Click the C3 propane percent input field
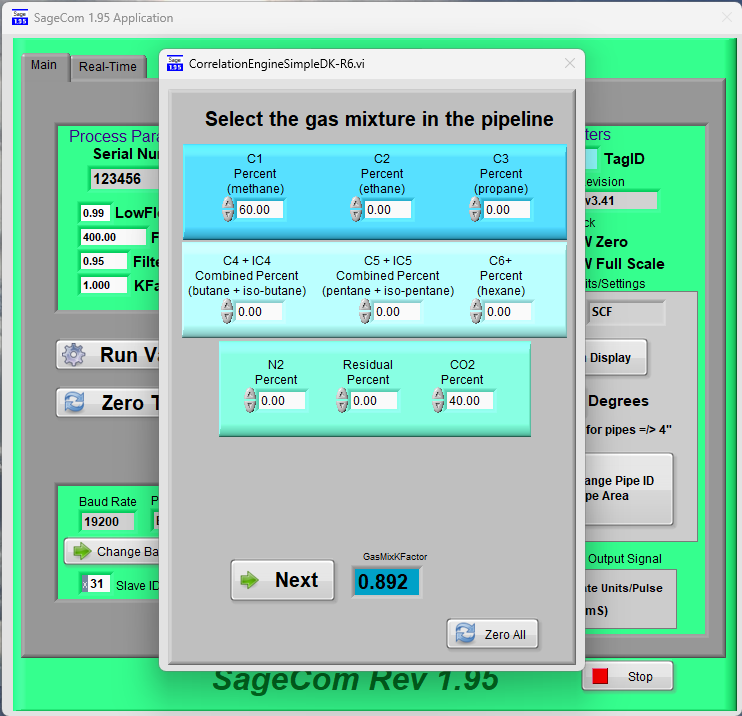Image resolution: width=742 pixels, height=716 pixels. [x=507, y=210]
